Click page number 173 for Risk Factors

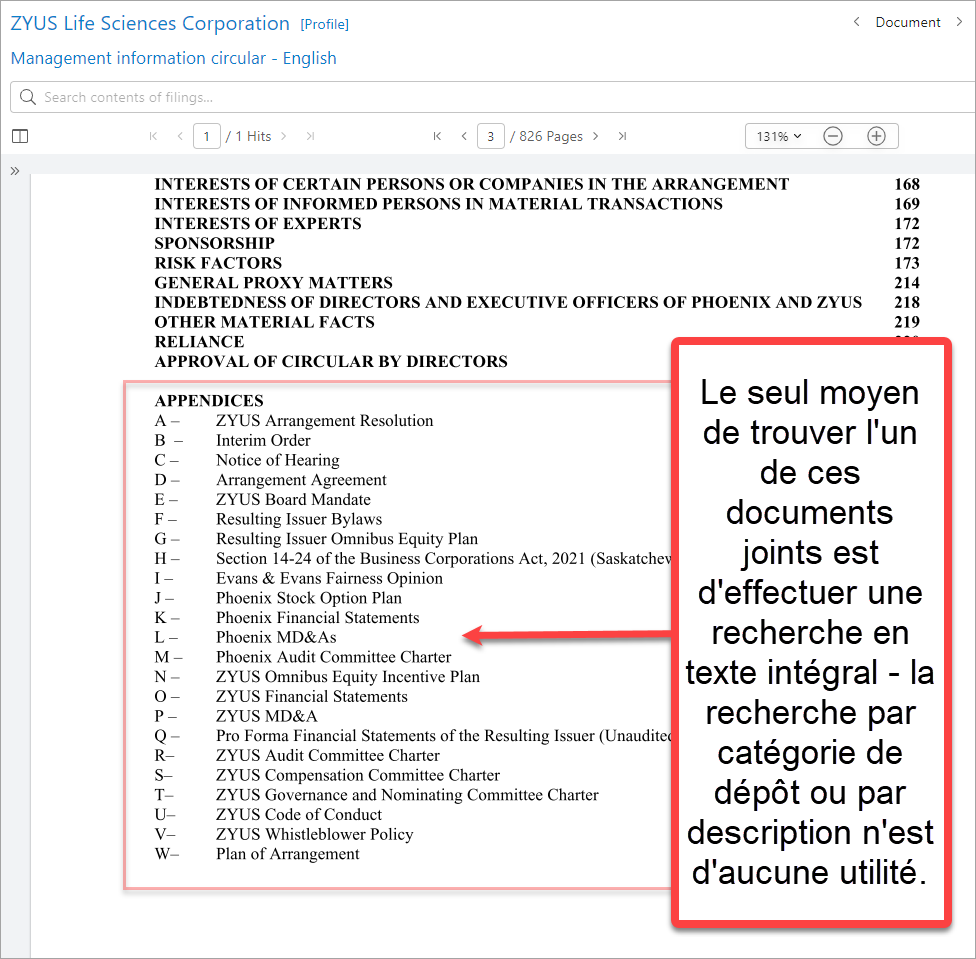pyautogui.click(x=907, y=263)
